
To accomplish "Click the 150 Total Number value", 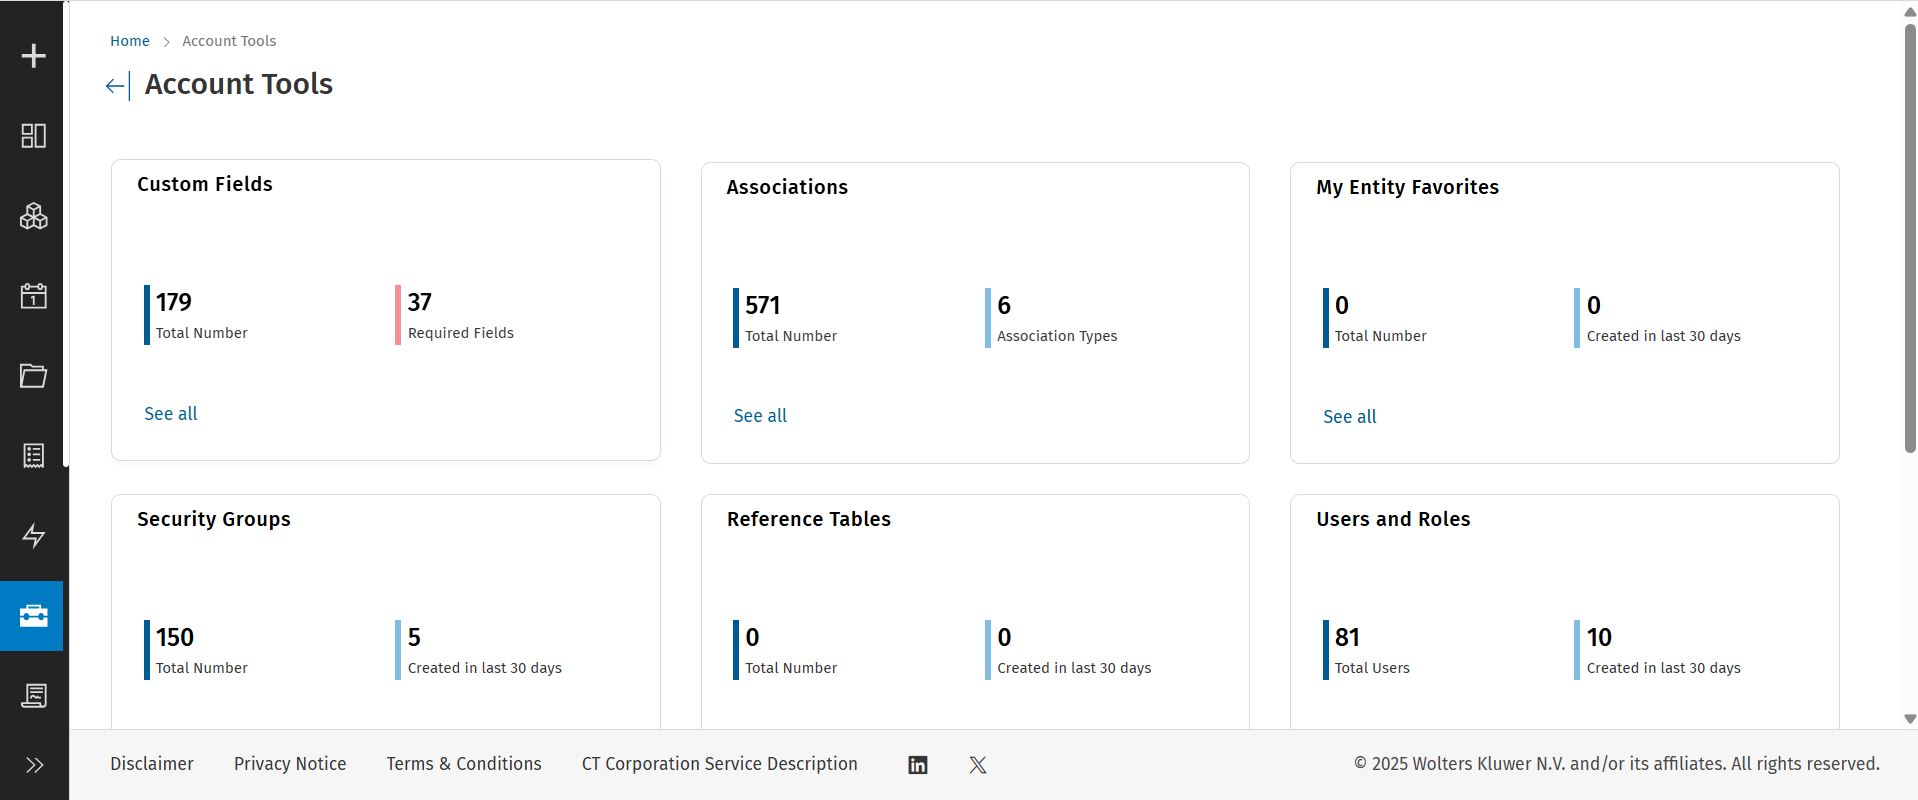I will click(x=175, y=637).
